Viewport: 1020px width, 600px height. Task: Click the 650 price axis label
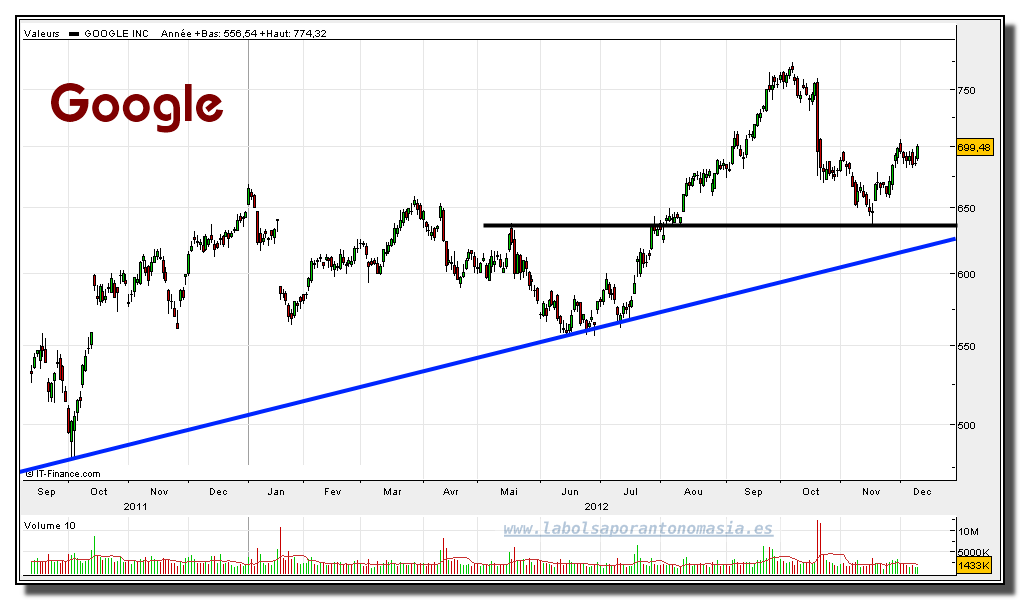click(966, 209)
